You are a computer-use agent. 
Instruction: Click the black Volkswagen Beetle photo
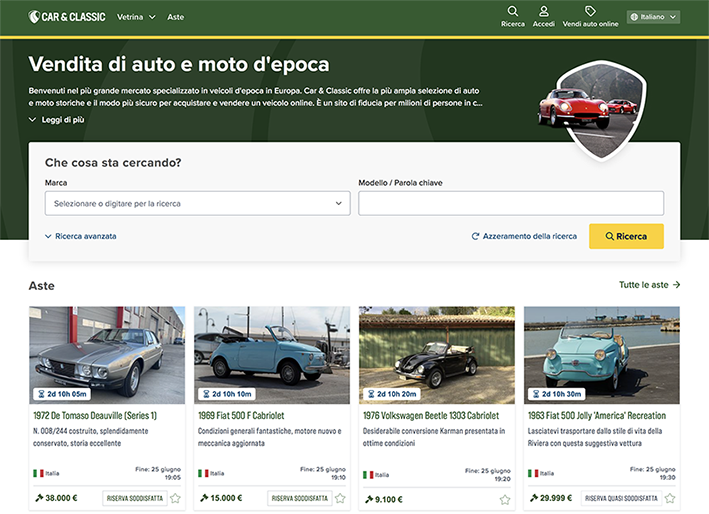[437, 355]
